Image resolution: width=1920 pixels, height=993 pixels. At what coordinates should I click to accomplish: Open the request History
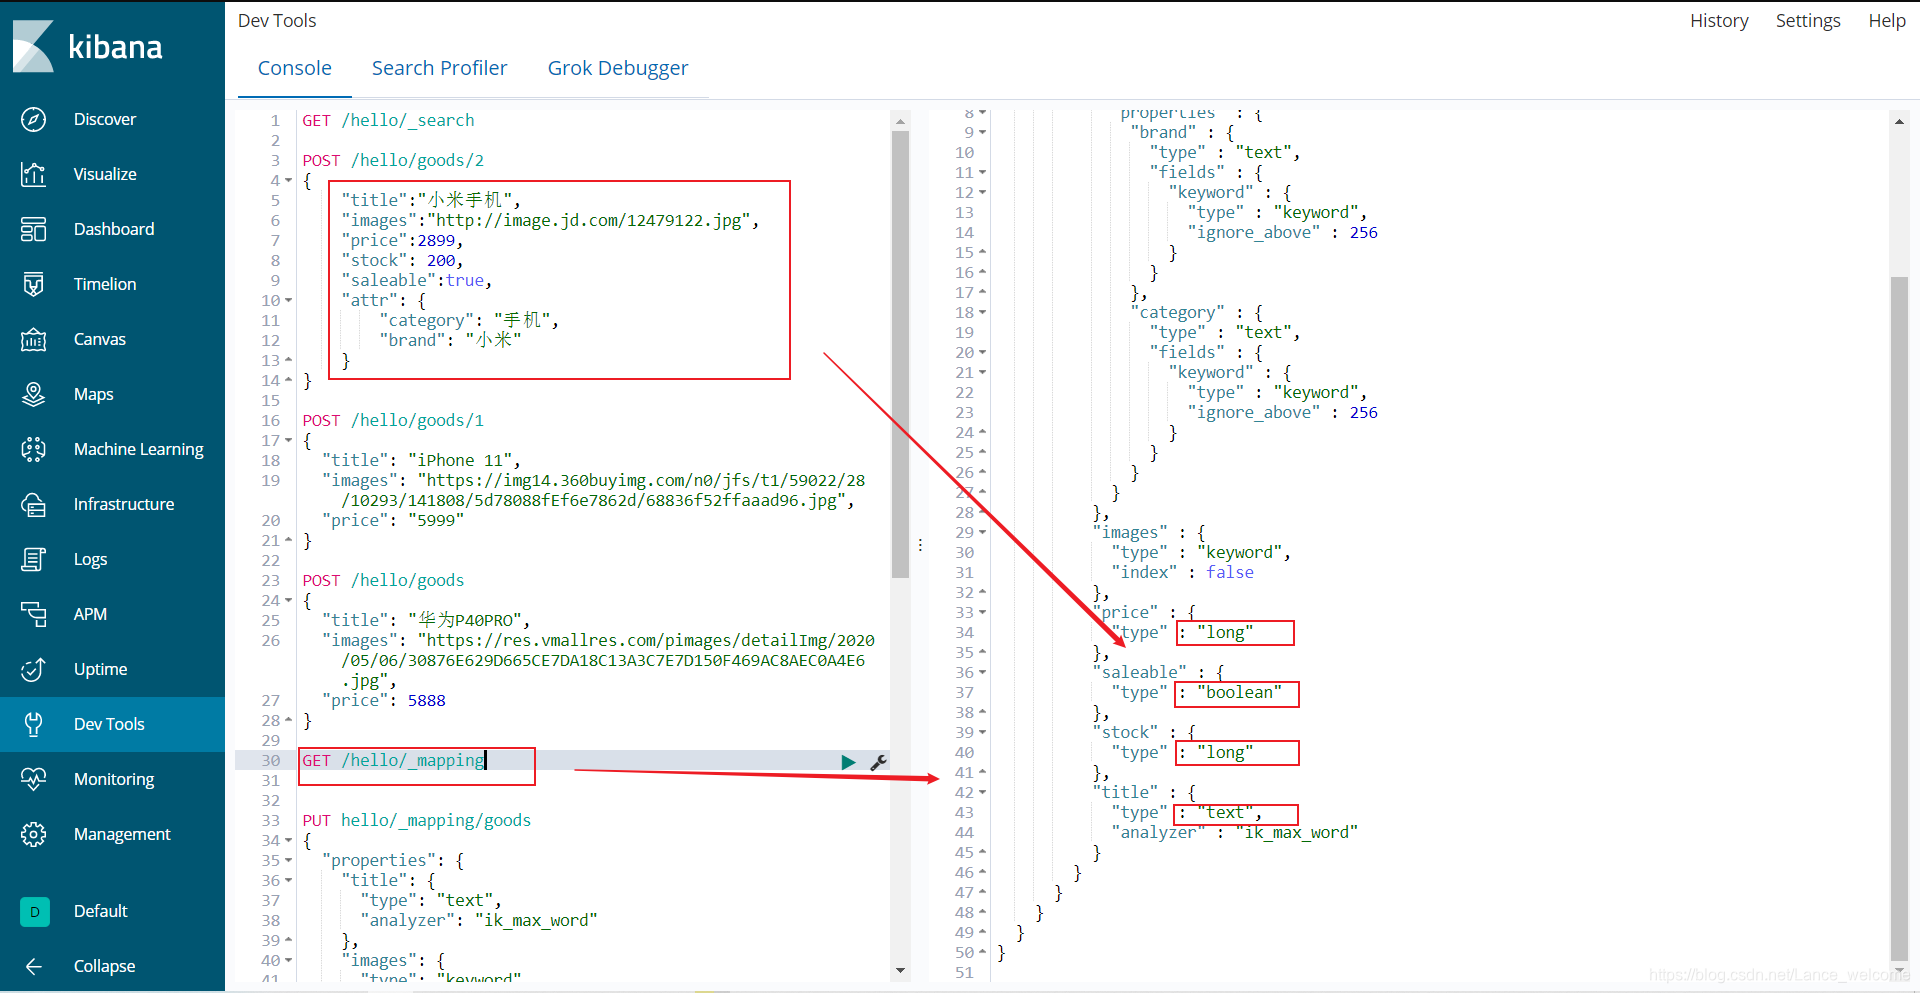(x=1718, y=20)
